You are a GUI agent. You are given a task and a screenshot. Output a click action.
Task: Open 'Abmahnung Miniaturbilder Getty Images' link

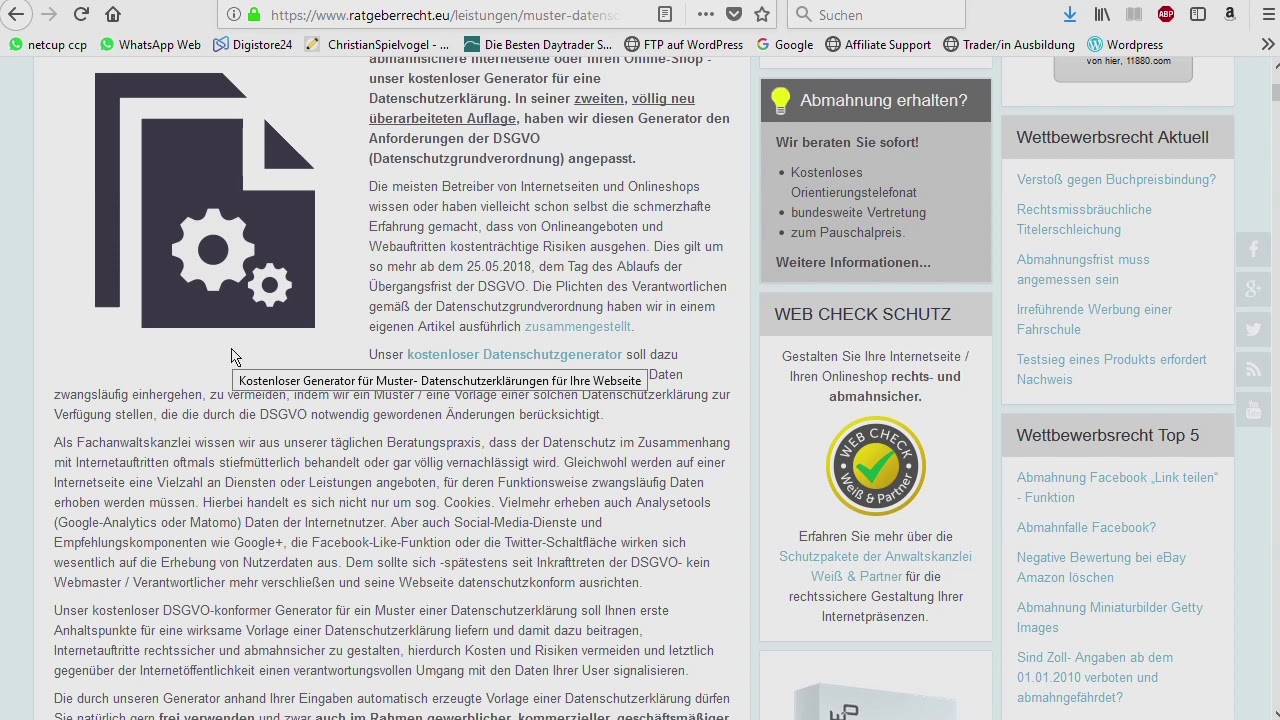click(1110, 617)
